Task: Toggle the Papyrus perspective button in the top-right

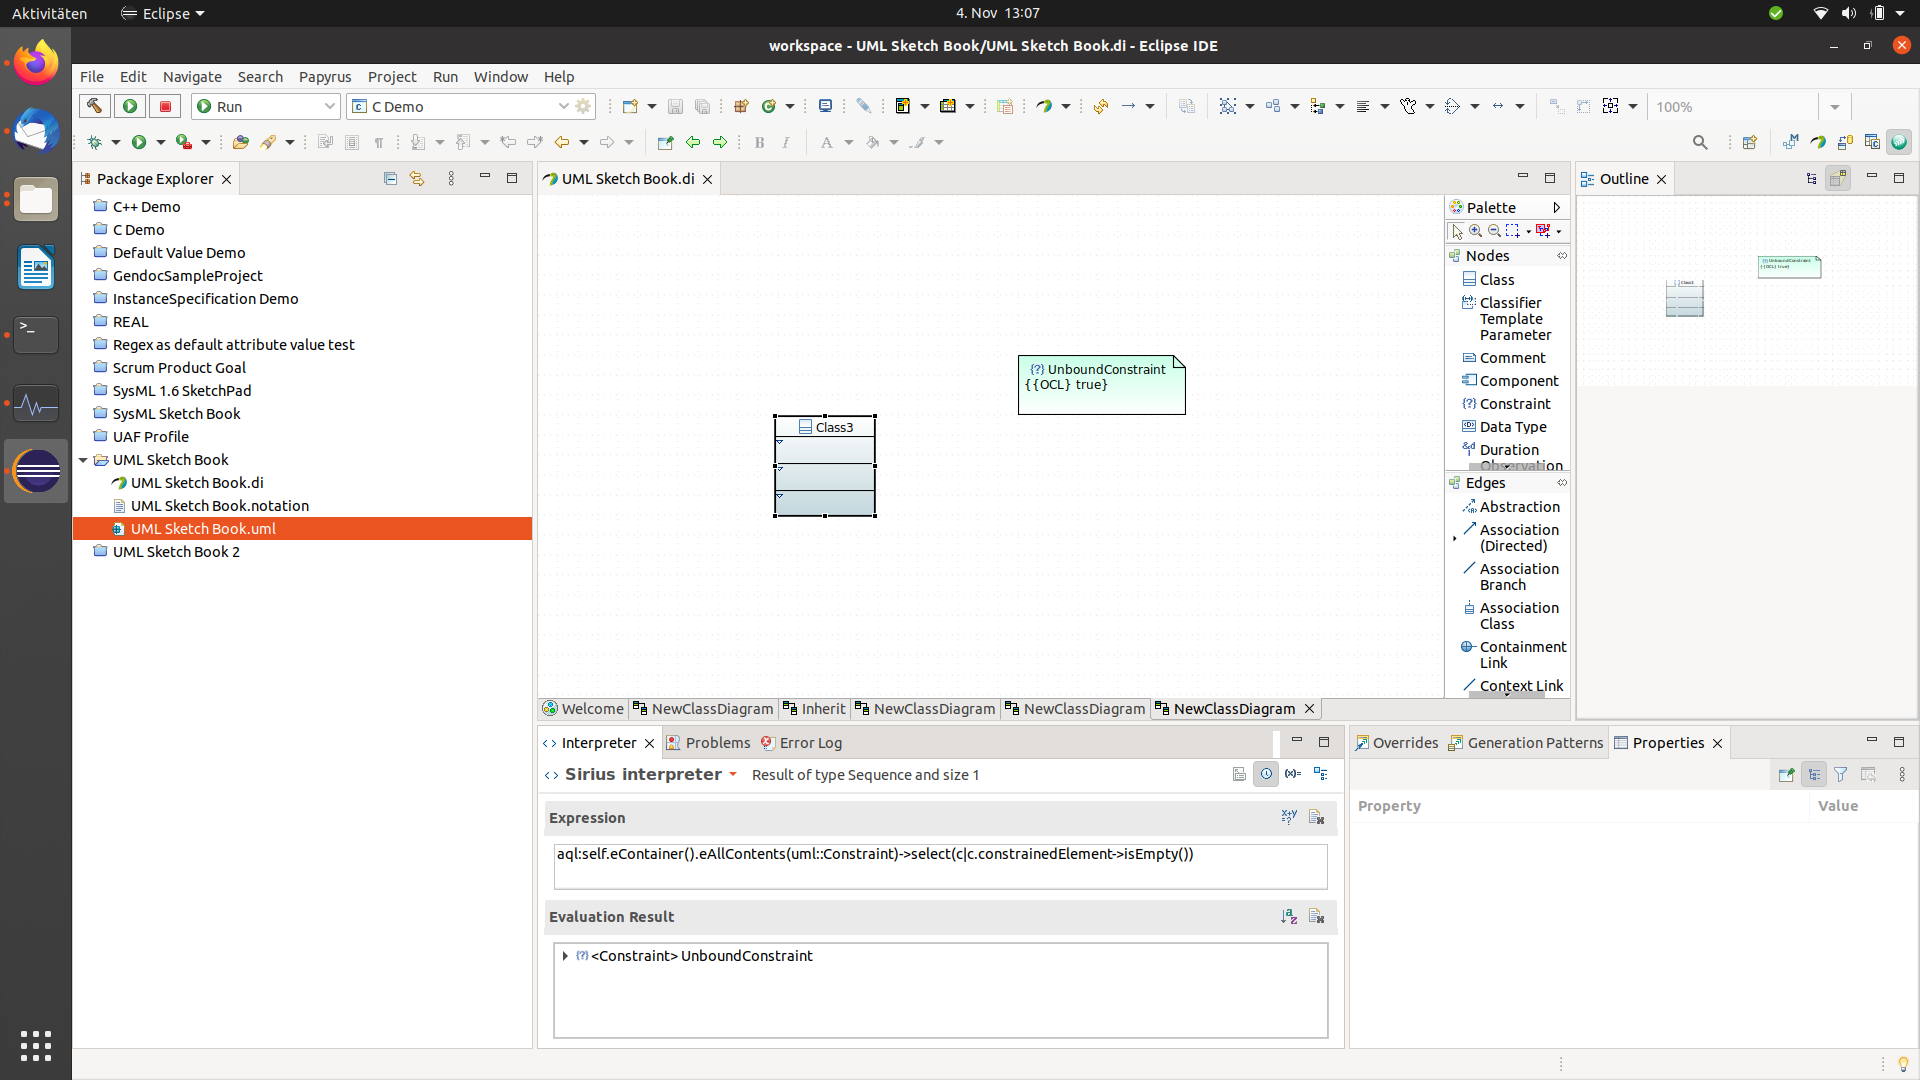Action: coord(1818,142)
